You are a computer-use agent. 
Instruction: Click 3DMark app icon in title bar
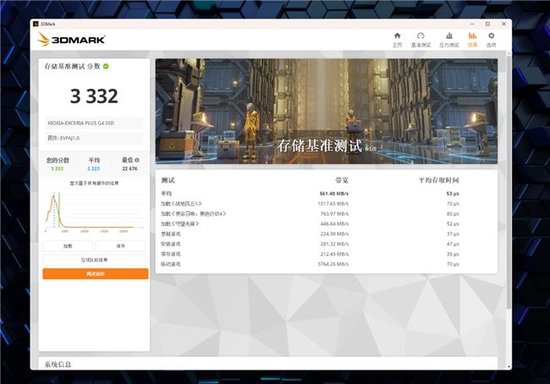click(35, 24)
